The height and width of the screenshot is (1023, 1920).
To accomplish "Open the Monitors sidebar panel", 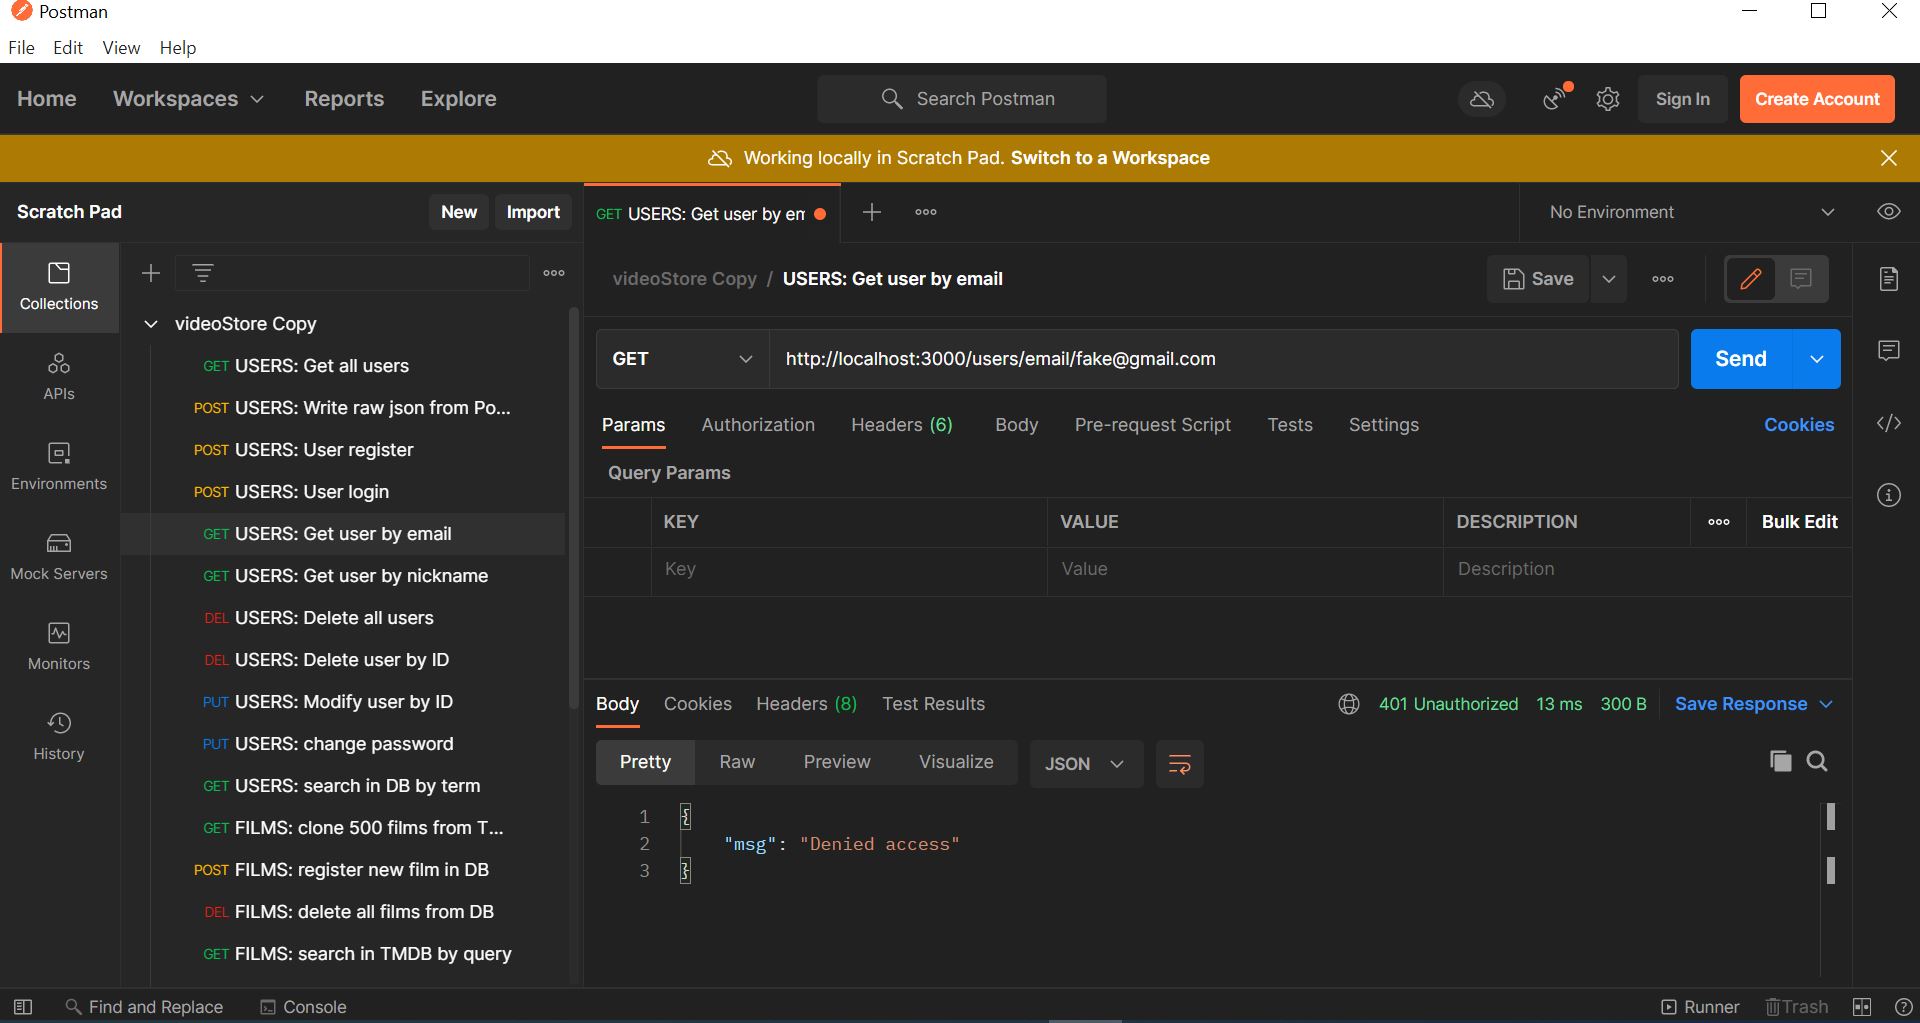I will 59,647.
